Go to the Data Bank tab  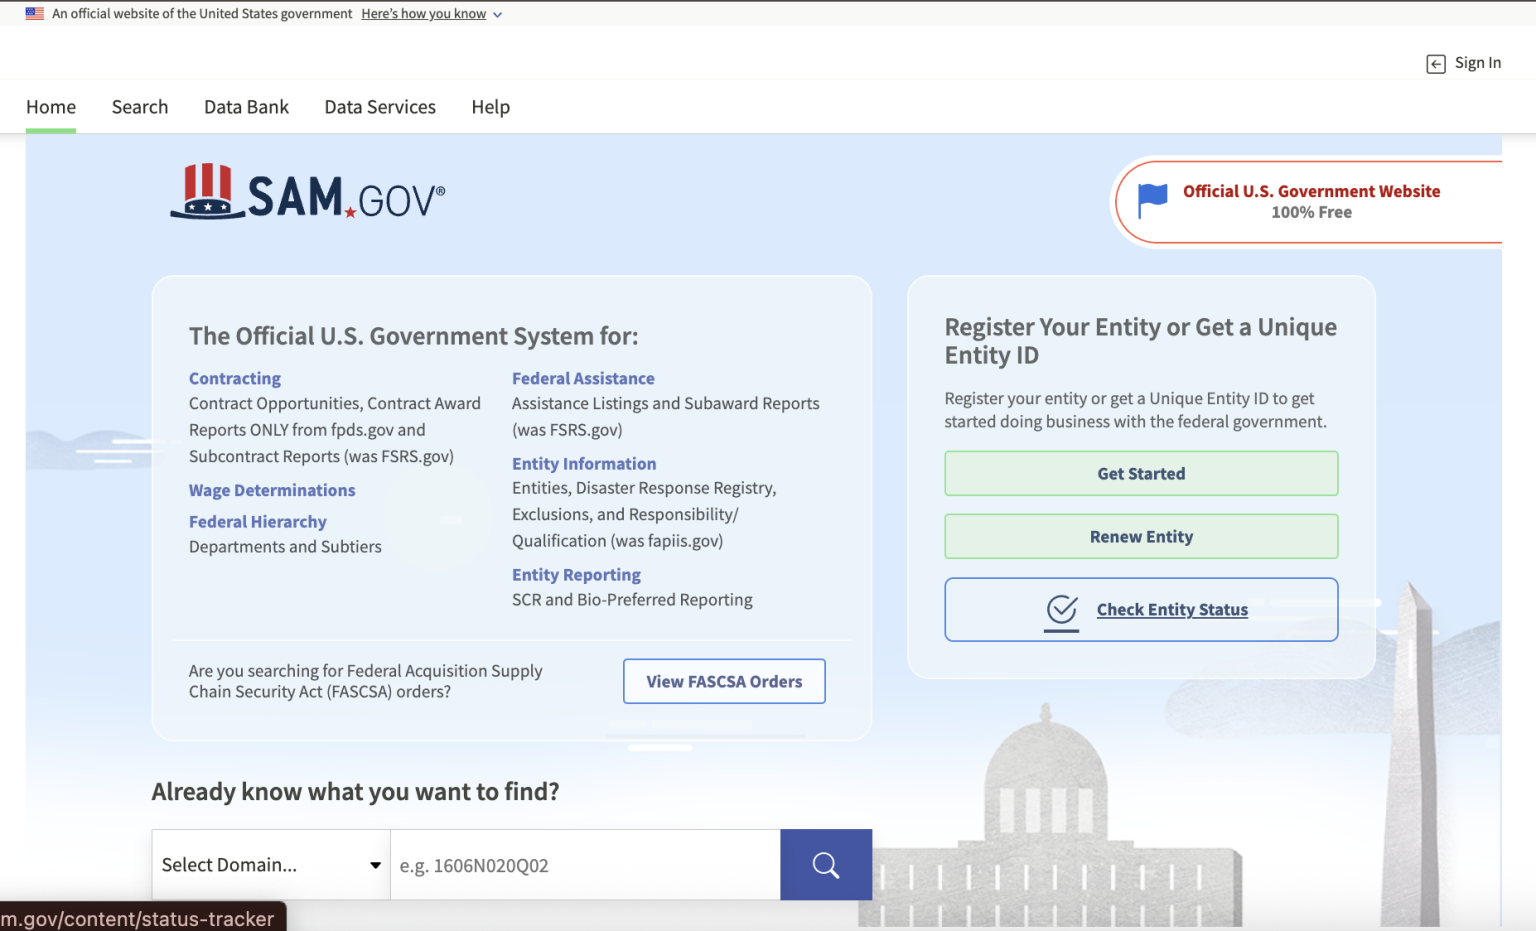[246, 107]
